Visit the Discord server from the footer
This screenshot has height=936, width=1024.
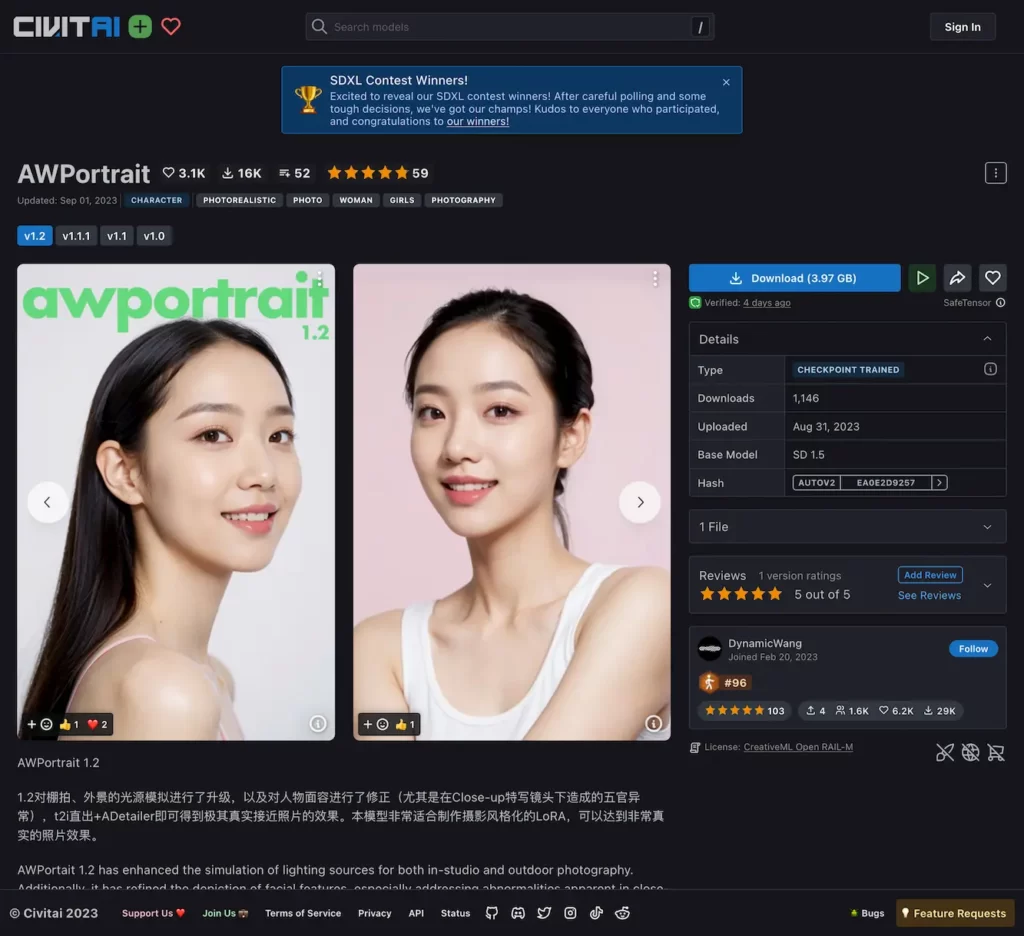click(x=518, y=913)
